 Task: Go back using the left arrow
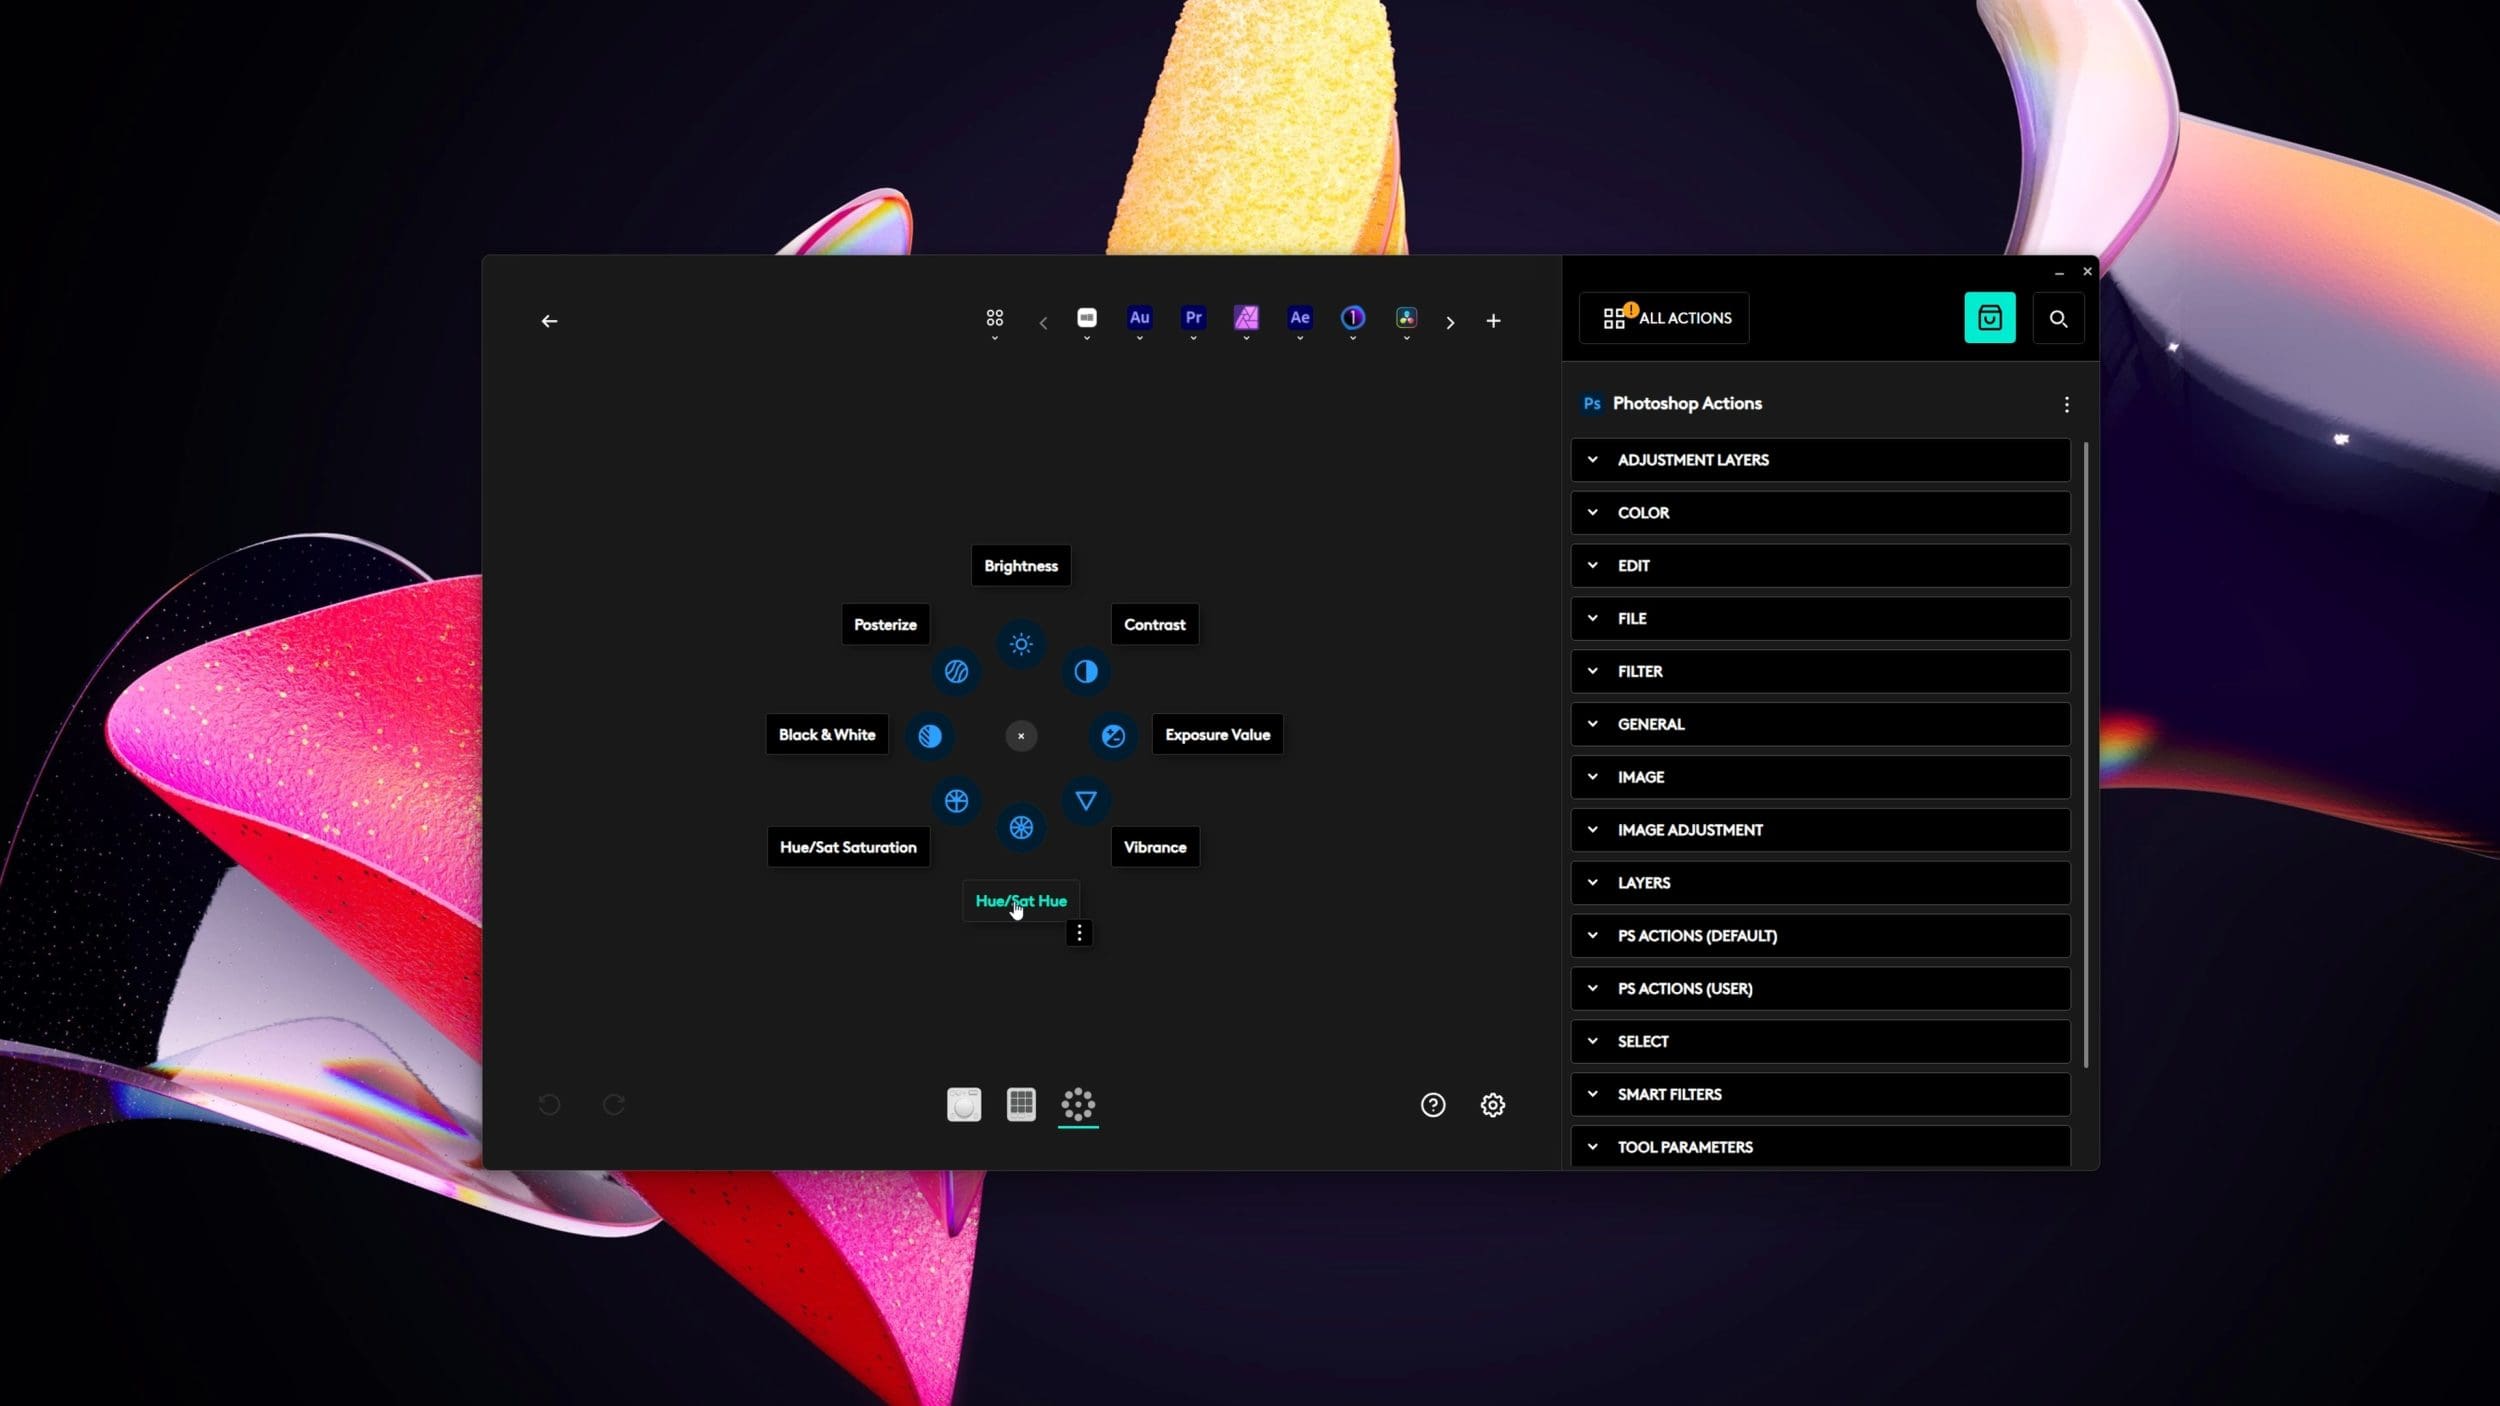549,321
